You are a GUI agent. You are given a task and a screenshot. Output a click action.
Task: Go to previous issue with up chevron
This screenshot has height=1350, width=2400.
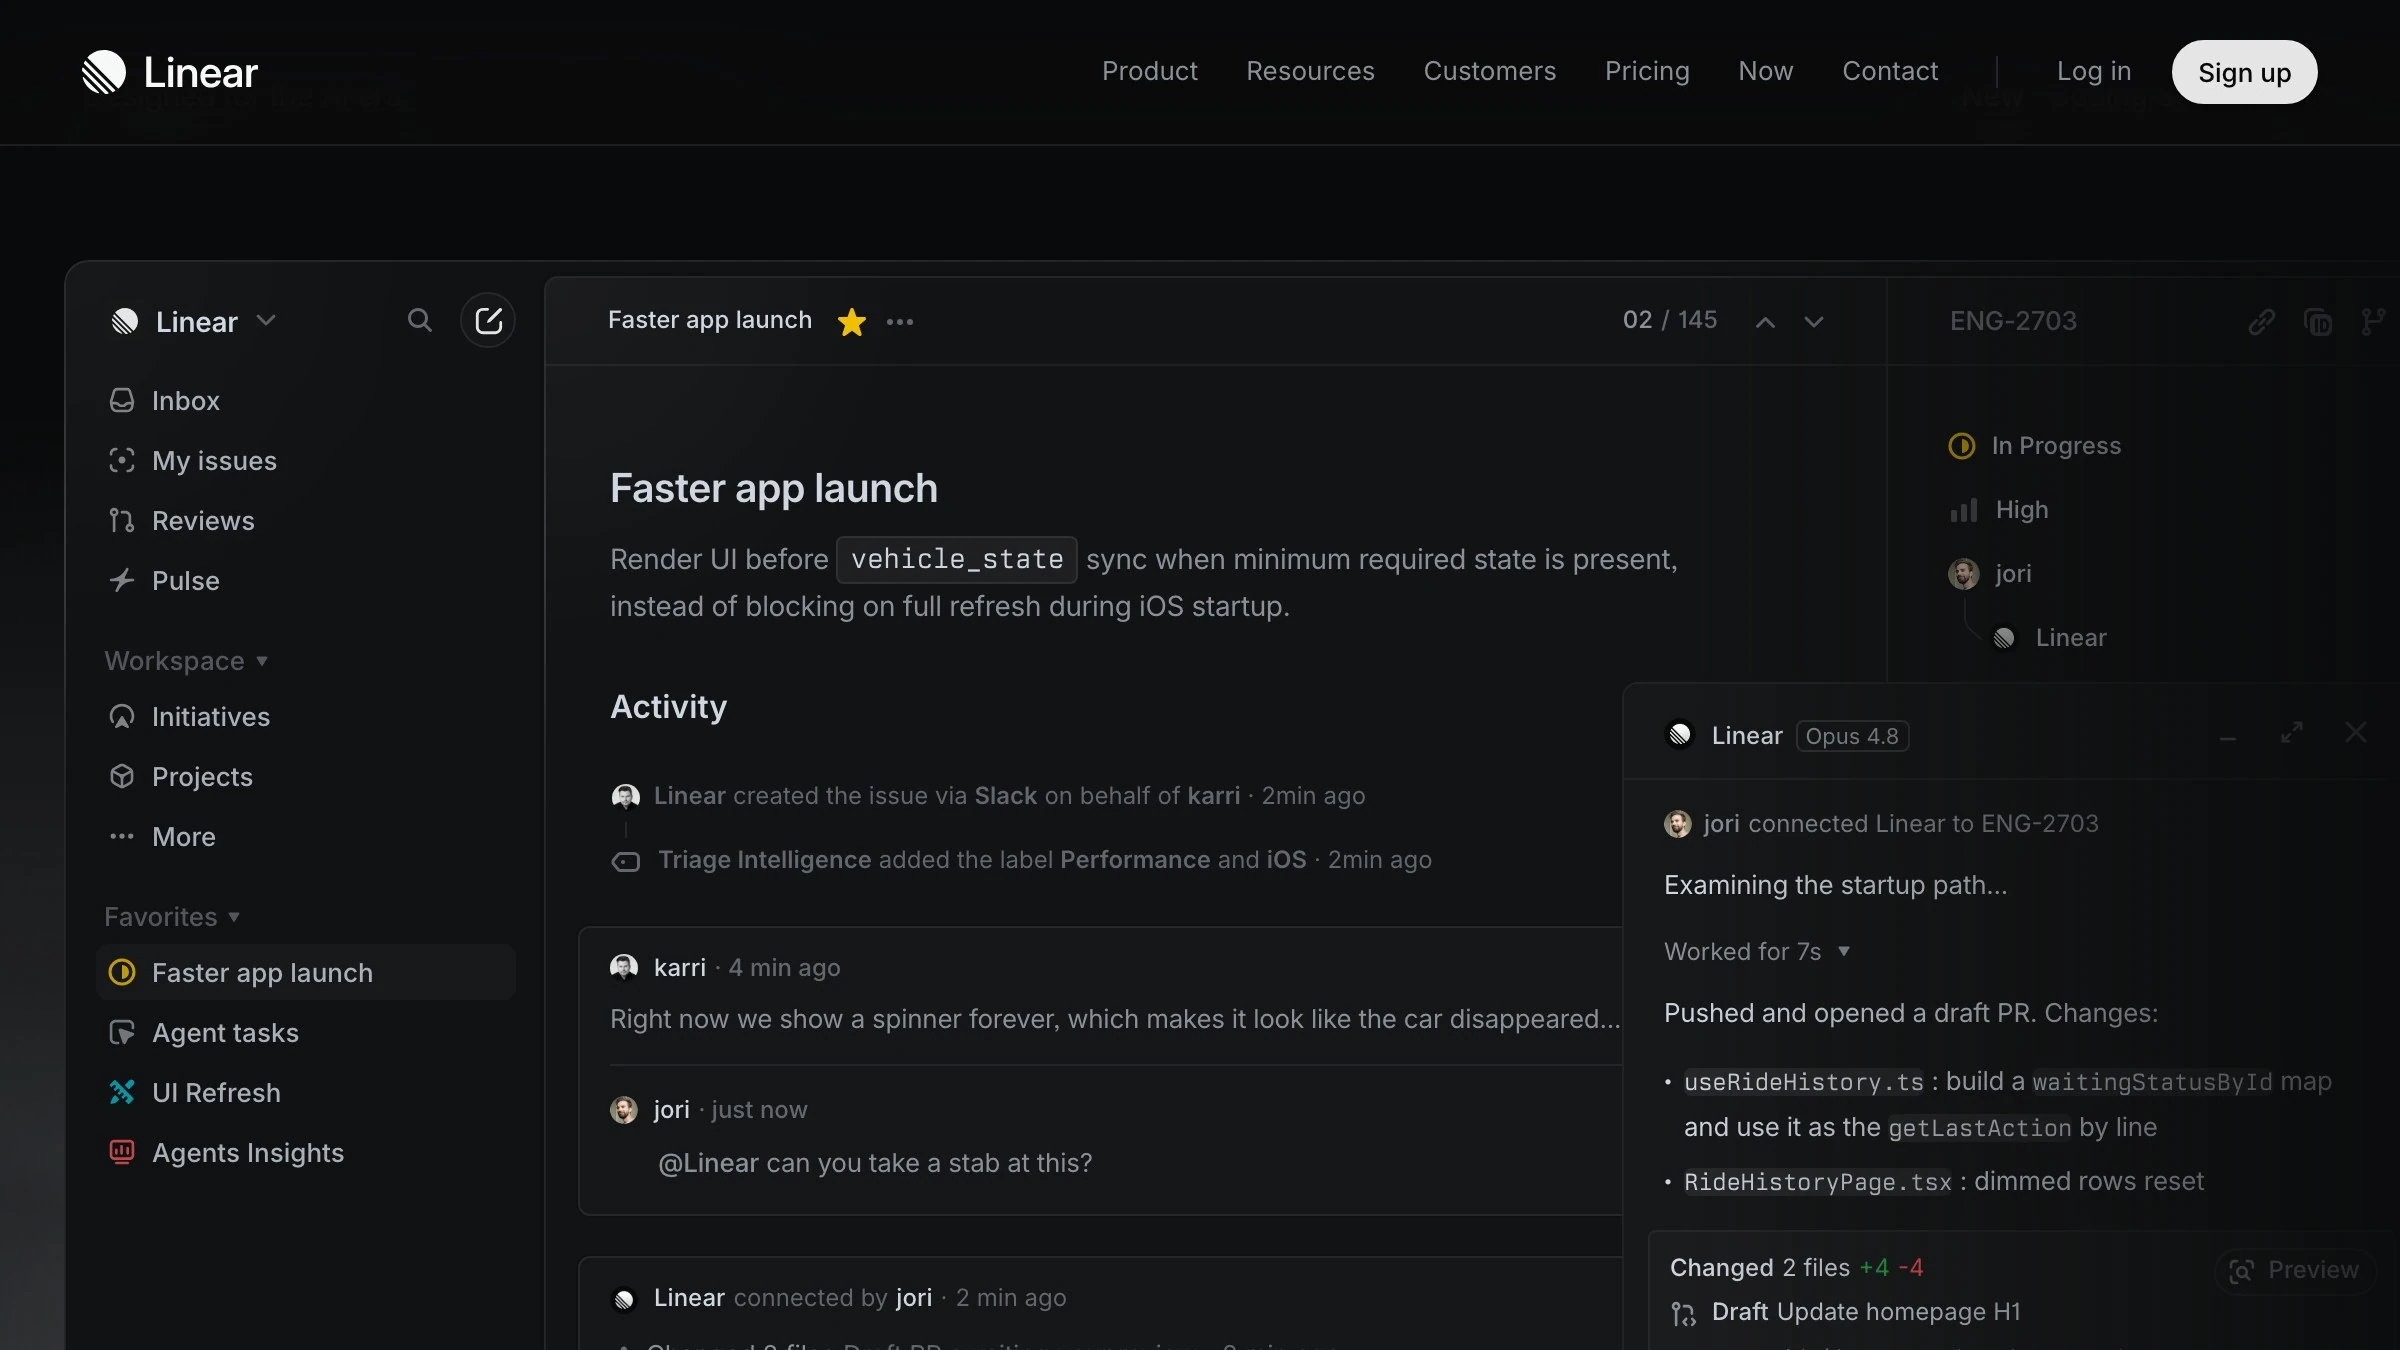[1766, 322]
